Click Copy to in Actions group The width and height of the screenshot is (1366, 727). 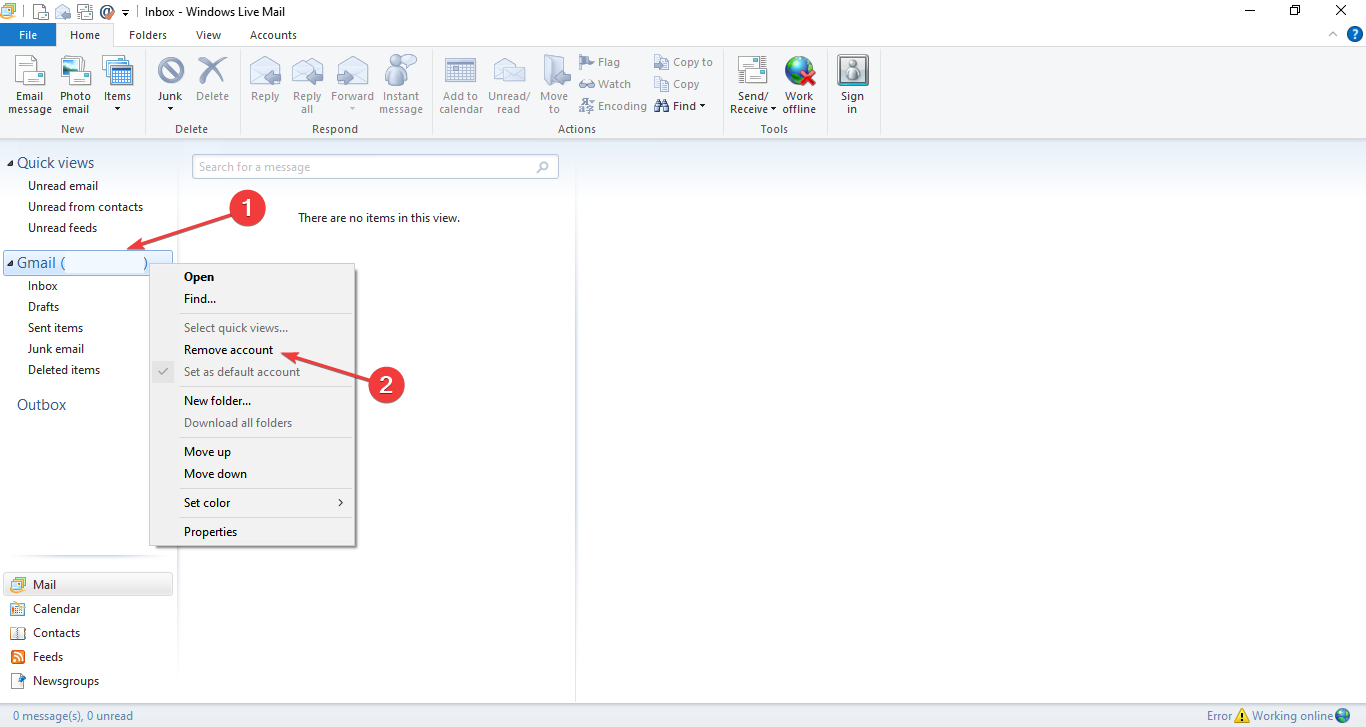point(683,62)
